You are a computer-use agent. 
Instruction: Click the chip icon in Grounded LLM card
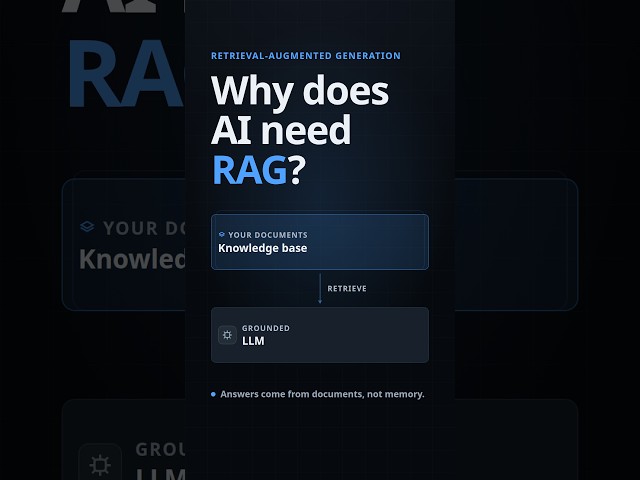pos(227,335)
